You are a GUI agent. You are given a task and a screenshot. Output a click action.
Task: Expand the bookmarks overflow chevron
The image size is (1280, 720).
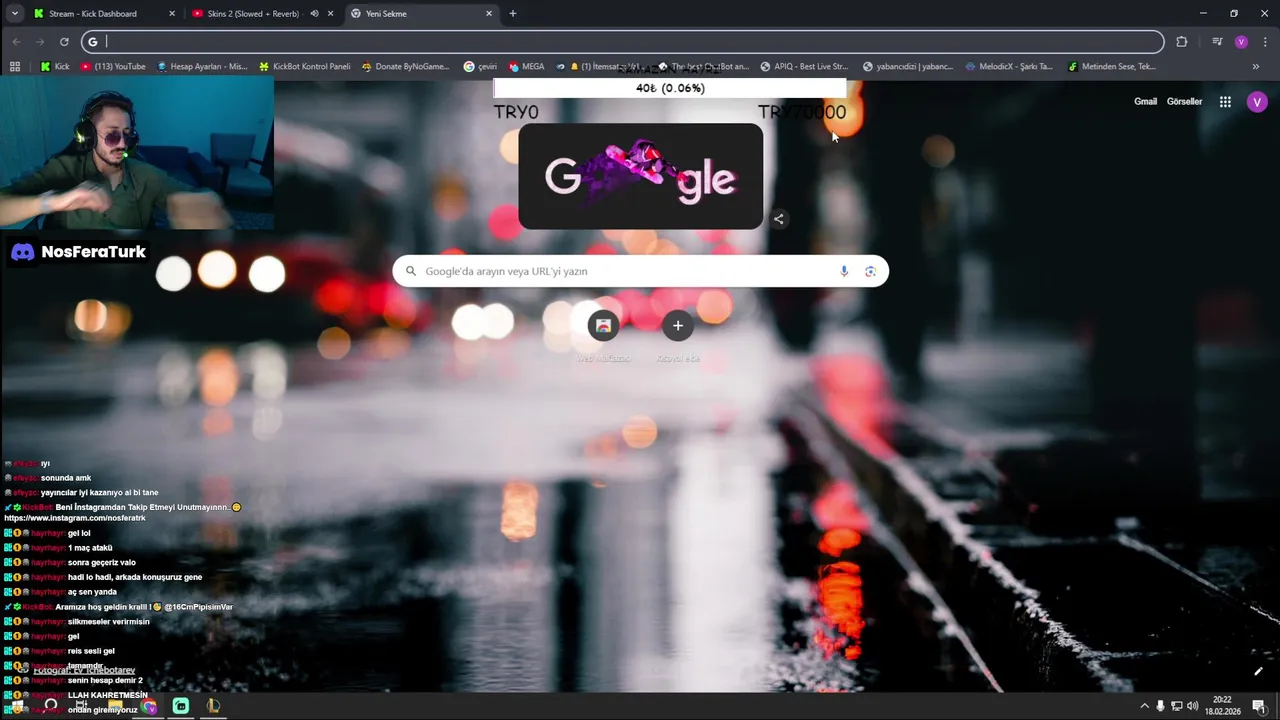(1256, 67)
